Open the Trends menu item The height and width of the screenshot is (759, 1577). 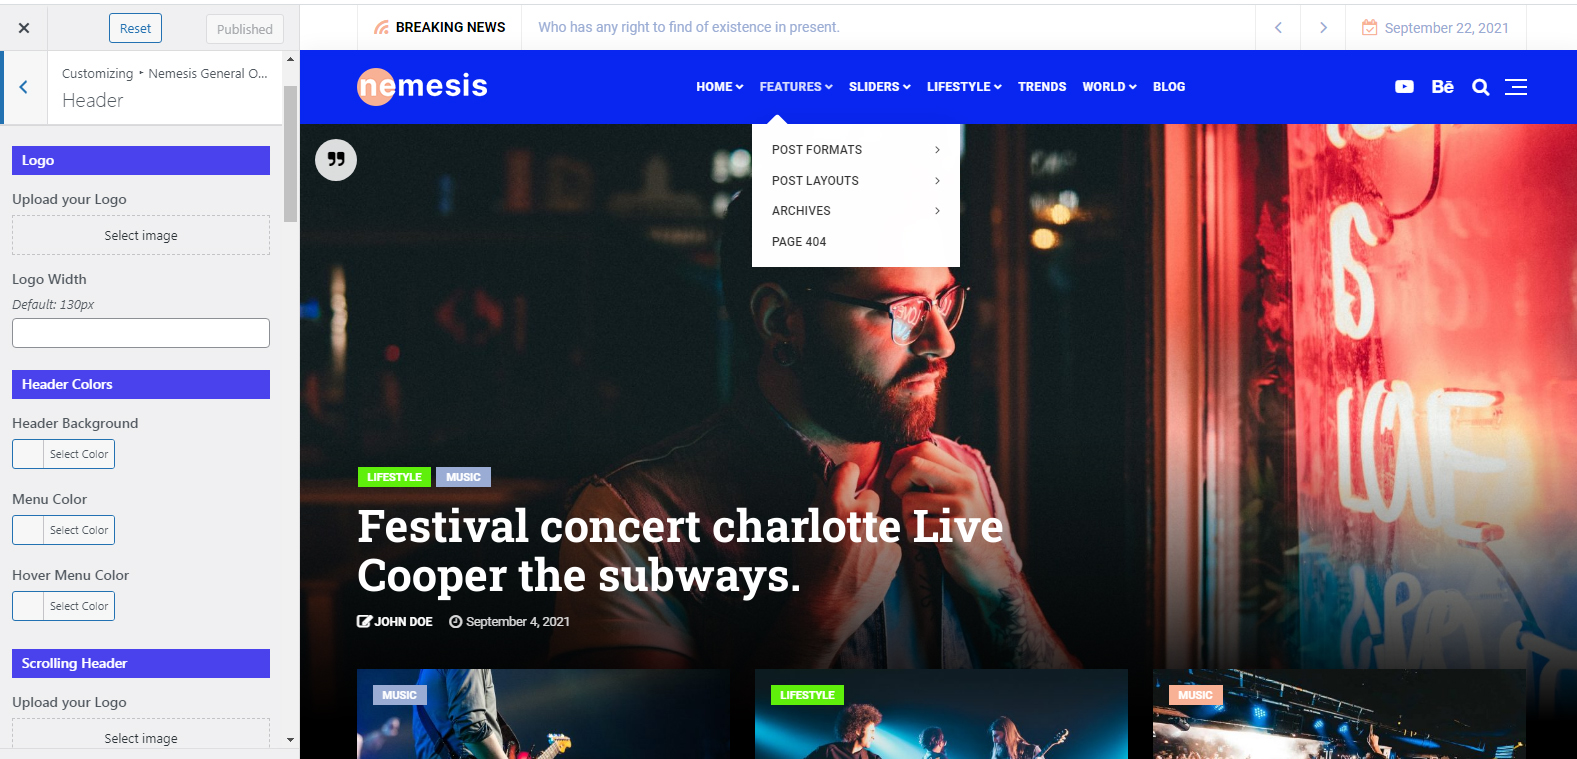click(x=1042, y=87)
